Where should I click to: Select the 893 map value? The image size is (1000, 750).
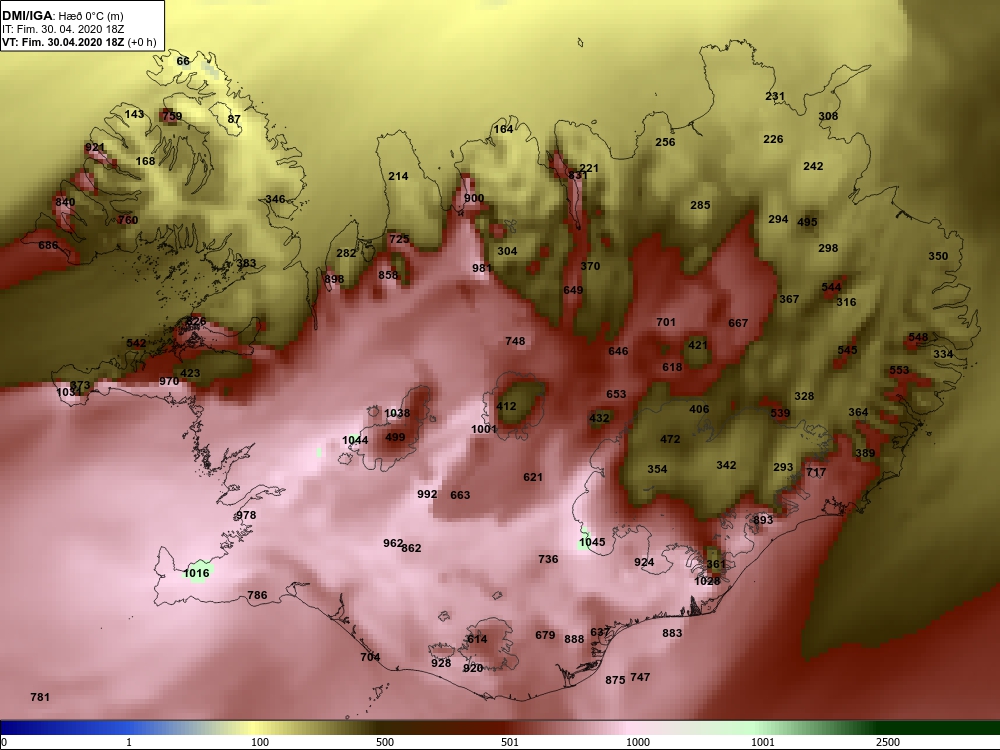[763, 520]
